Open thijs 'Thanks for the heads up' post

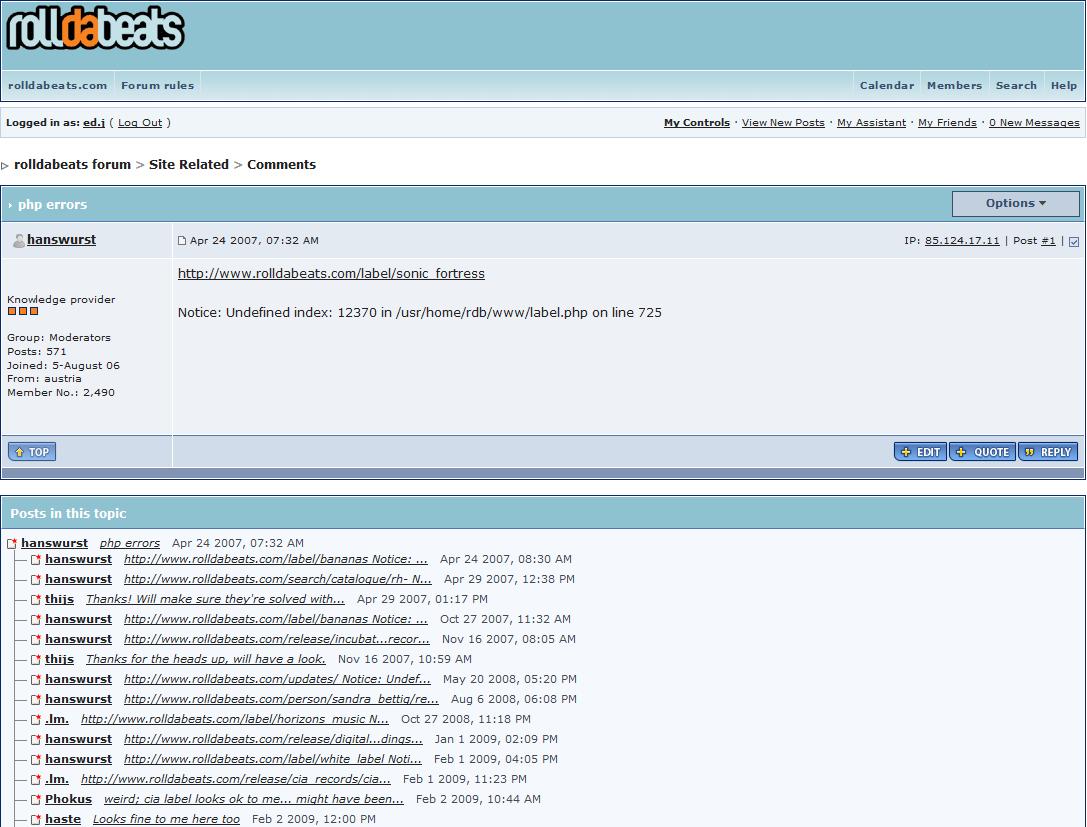(205, 659)
